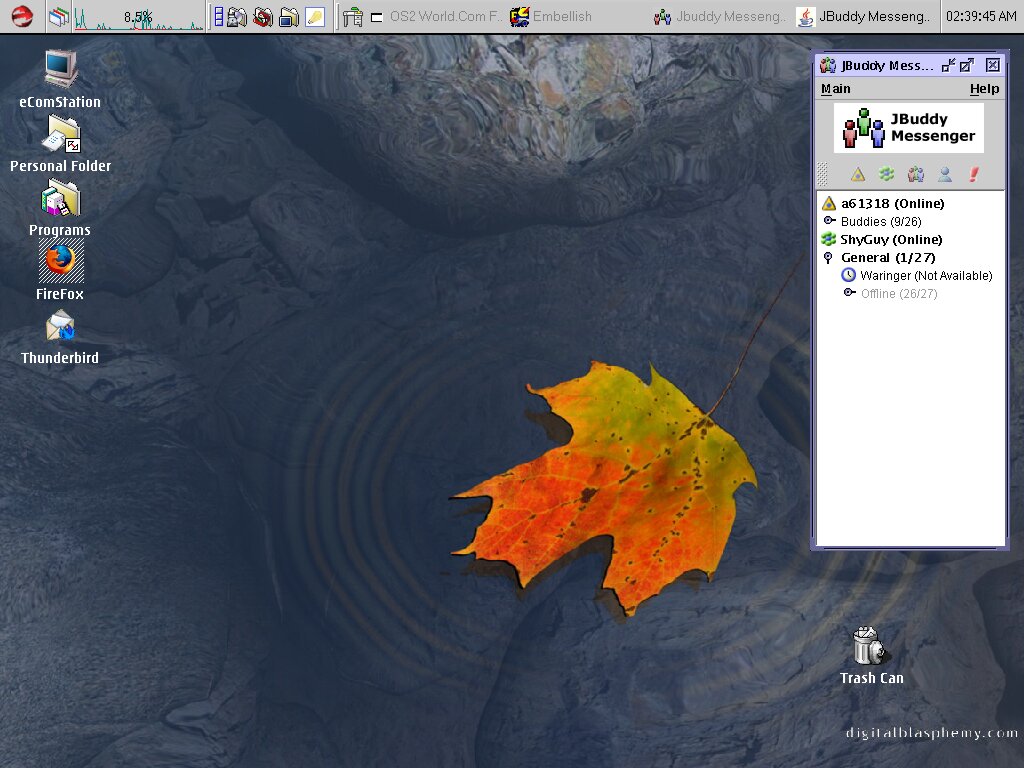Click the group-of-people icon in JBuddy toolbar
1024x768 pixels.
click(915, 174)
